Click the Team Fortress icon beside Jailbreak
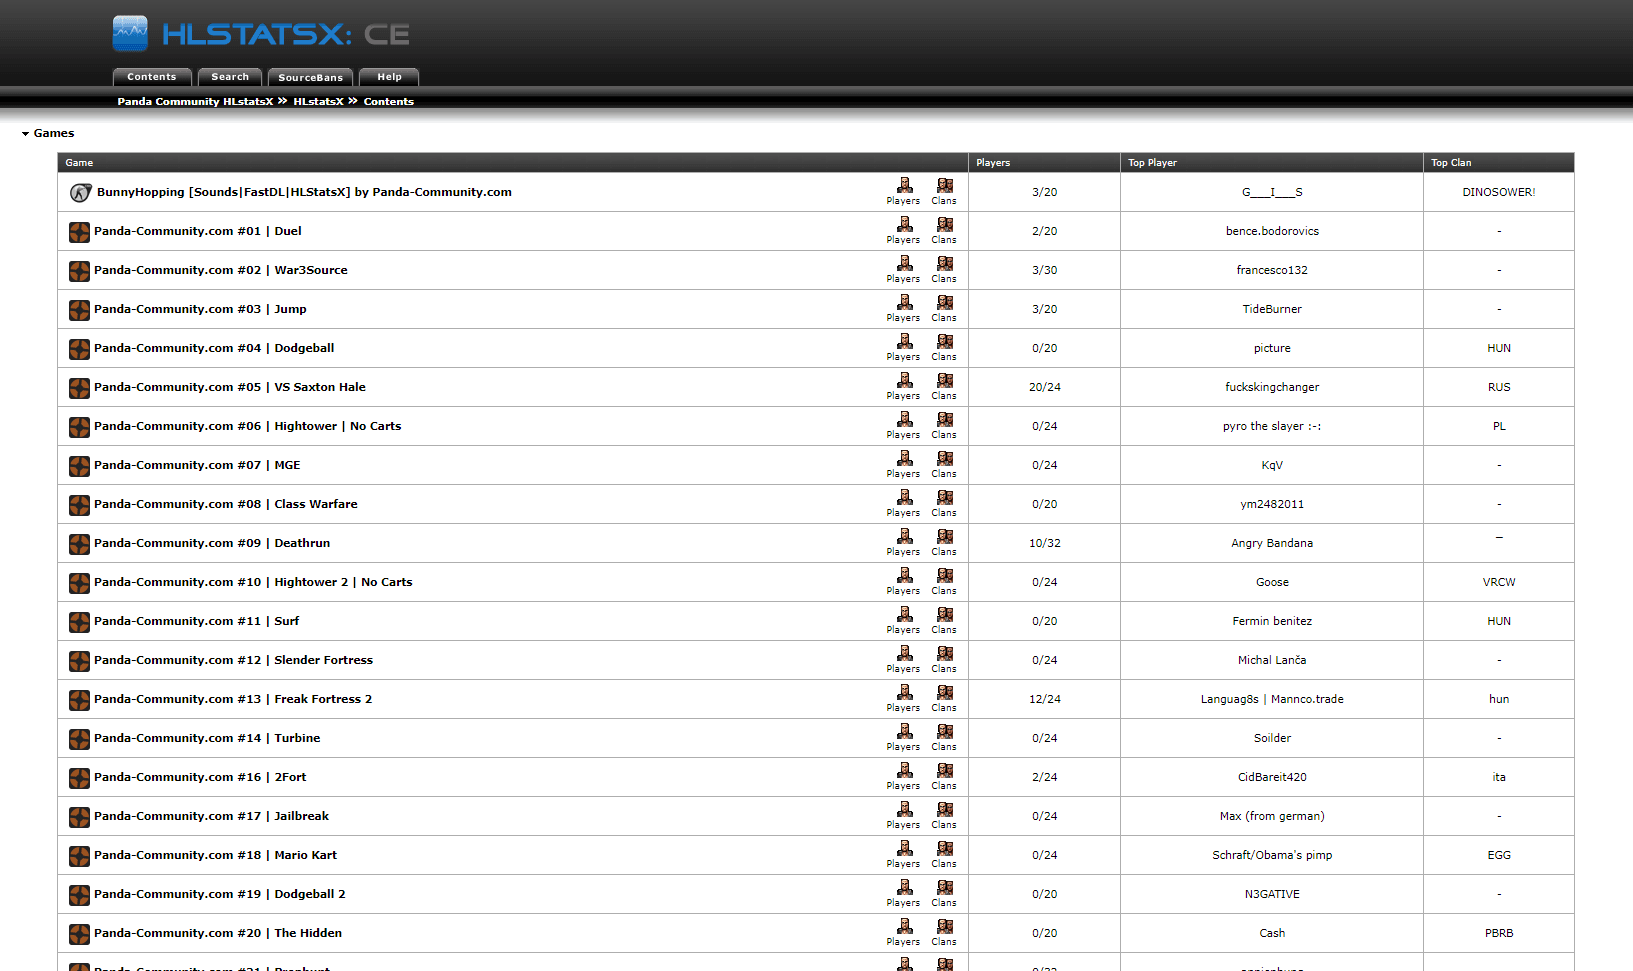This screenshot has height=971, width=1633. tap(79, 817)
